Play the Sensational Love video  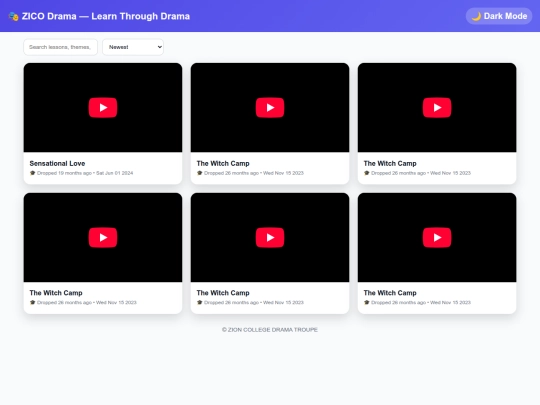pos(103,108)
